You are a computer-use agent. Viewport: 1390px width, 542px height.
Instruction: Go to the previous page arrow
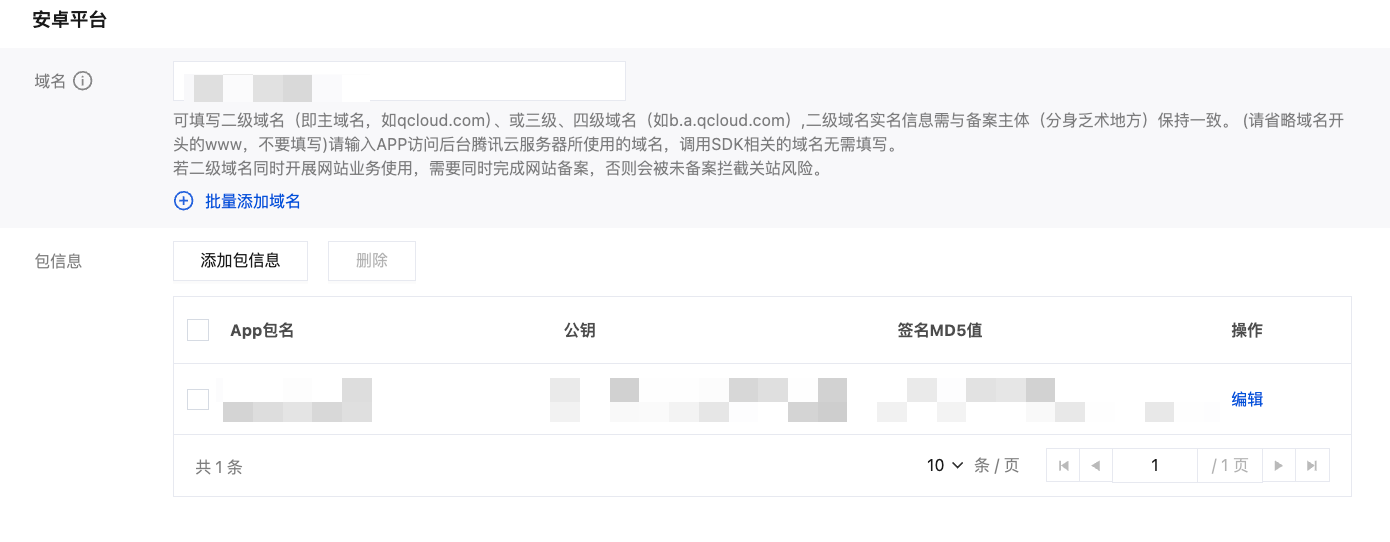pyautogui.click(x=1096, y=465)
